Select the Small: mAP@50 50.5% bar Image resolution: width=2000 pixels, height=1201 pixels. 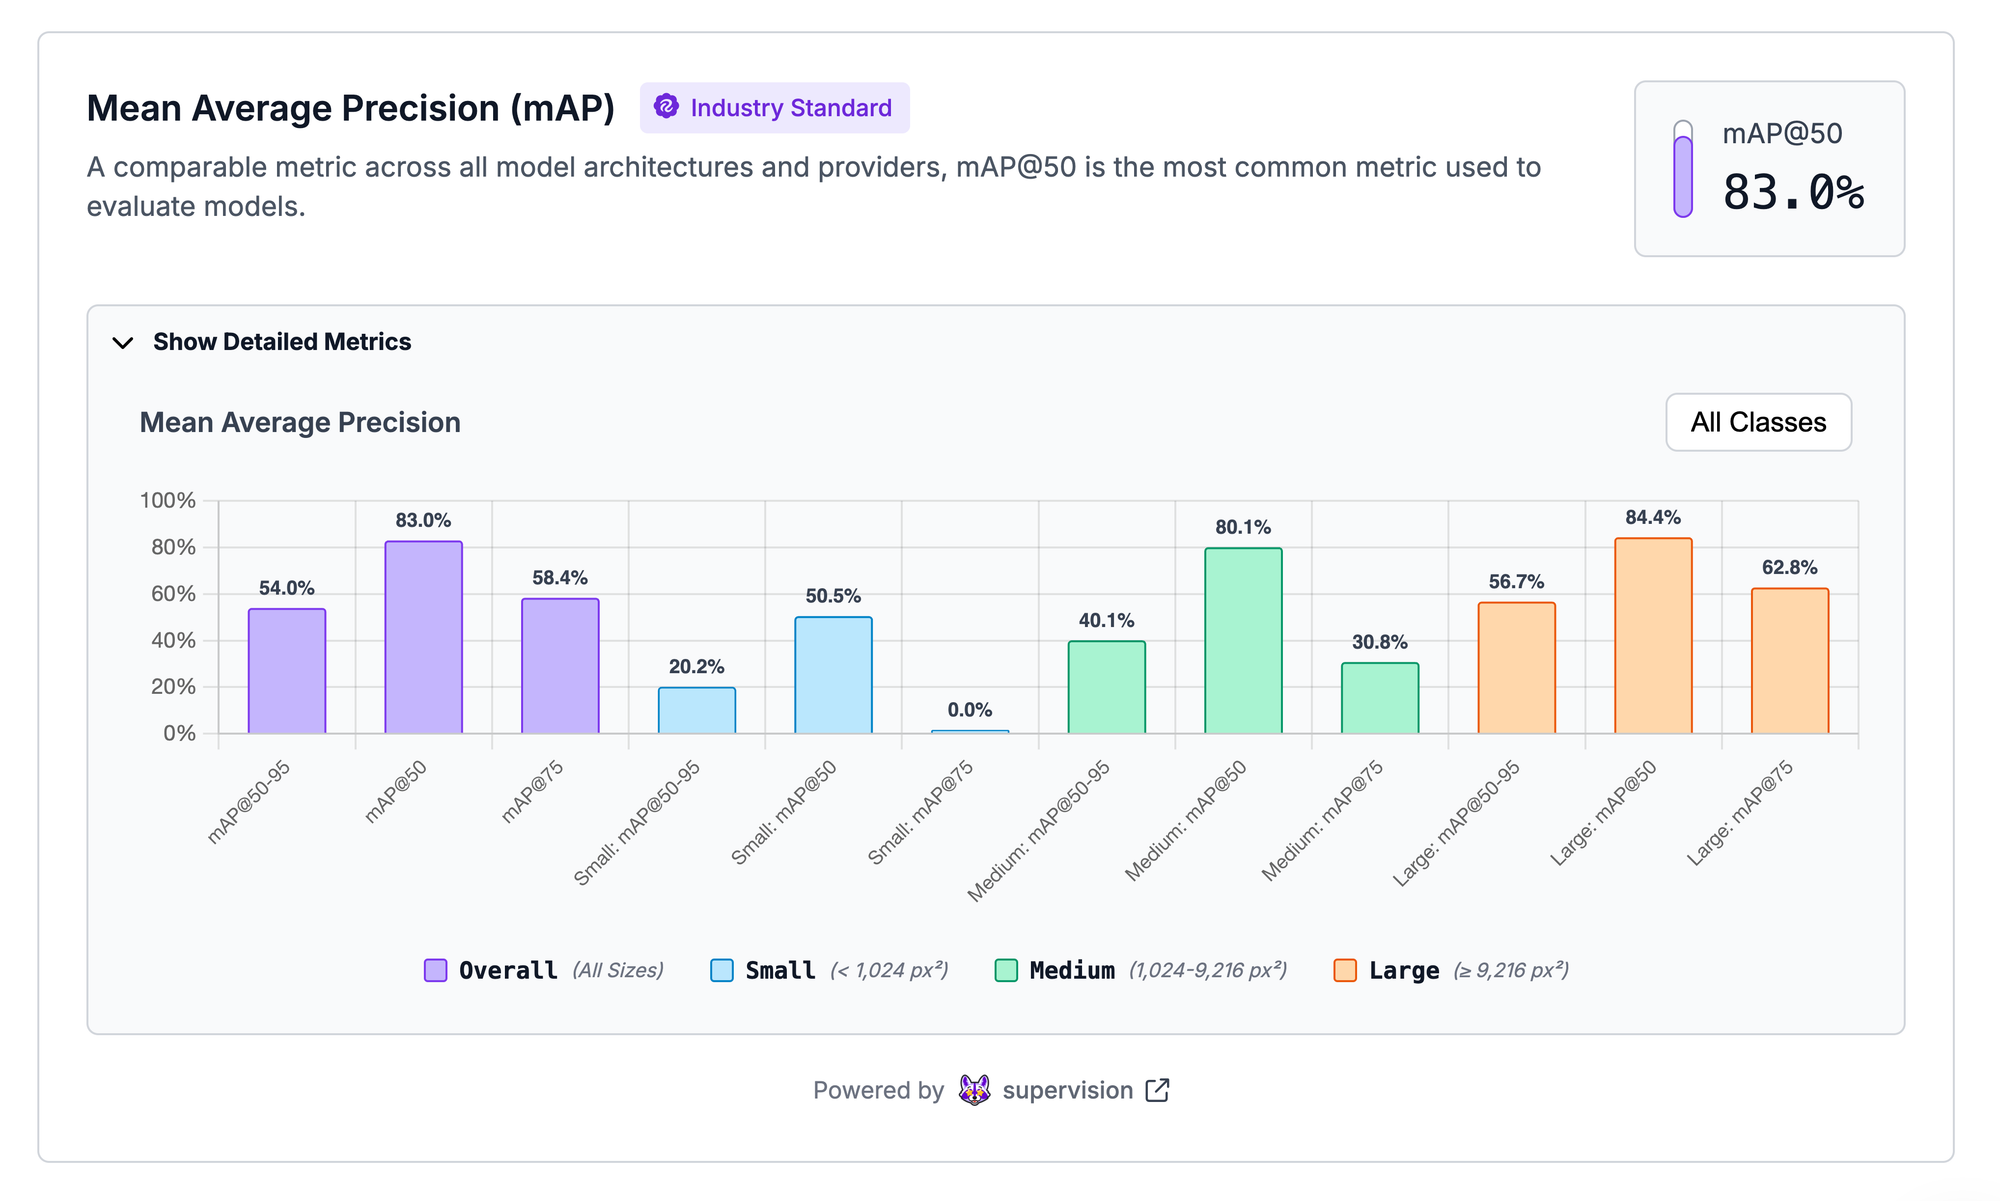click(x=833, y=675)
